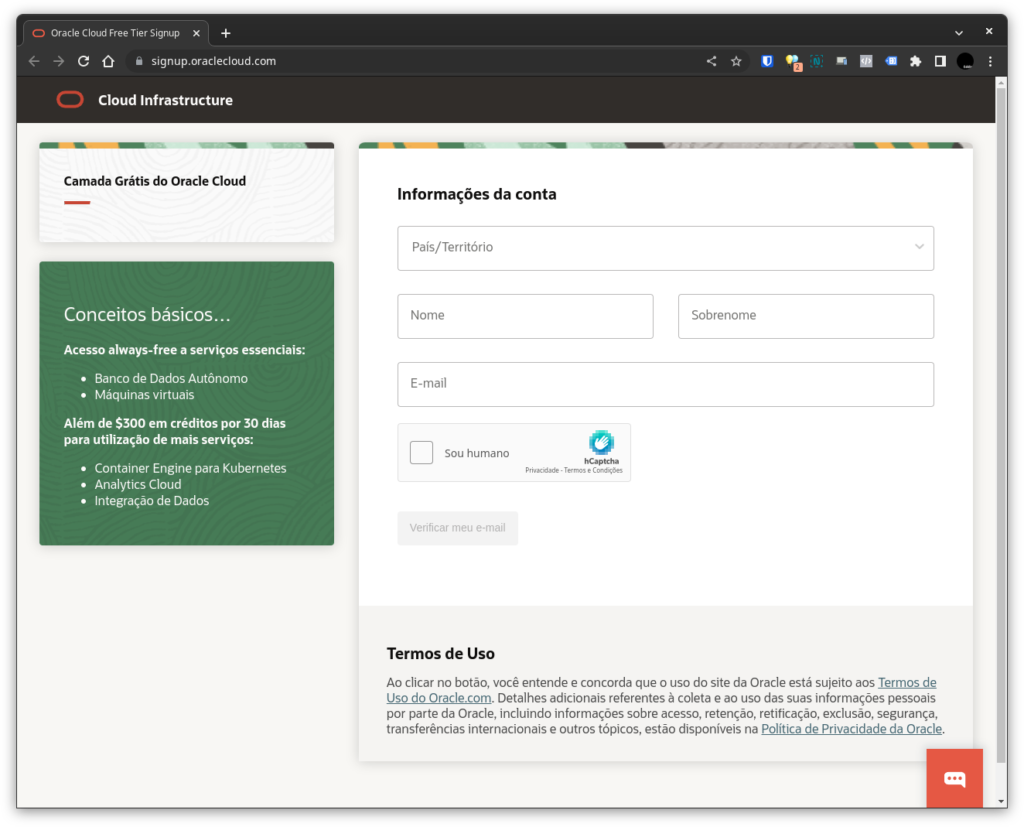
Task: Open the teal N extension icon
Action: click(x=816, y=61)
